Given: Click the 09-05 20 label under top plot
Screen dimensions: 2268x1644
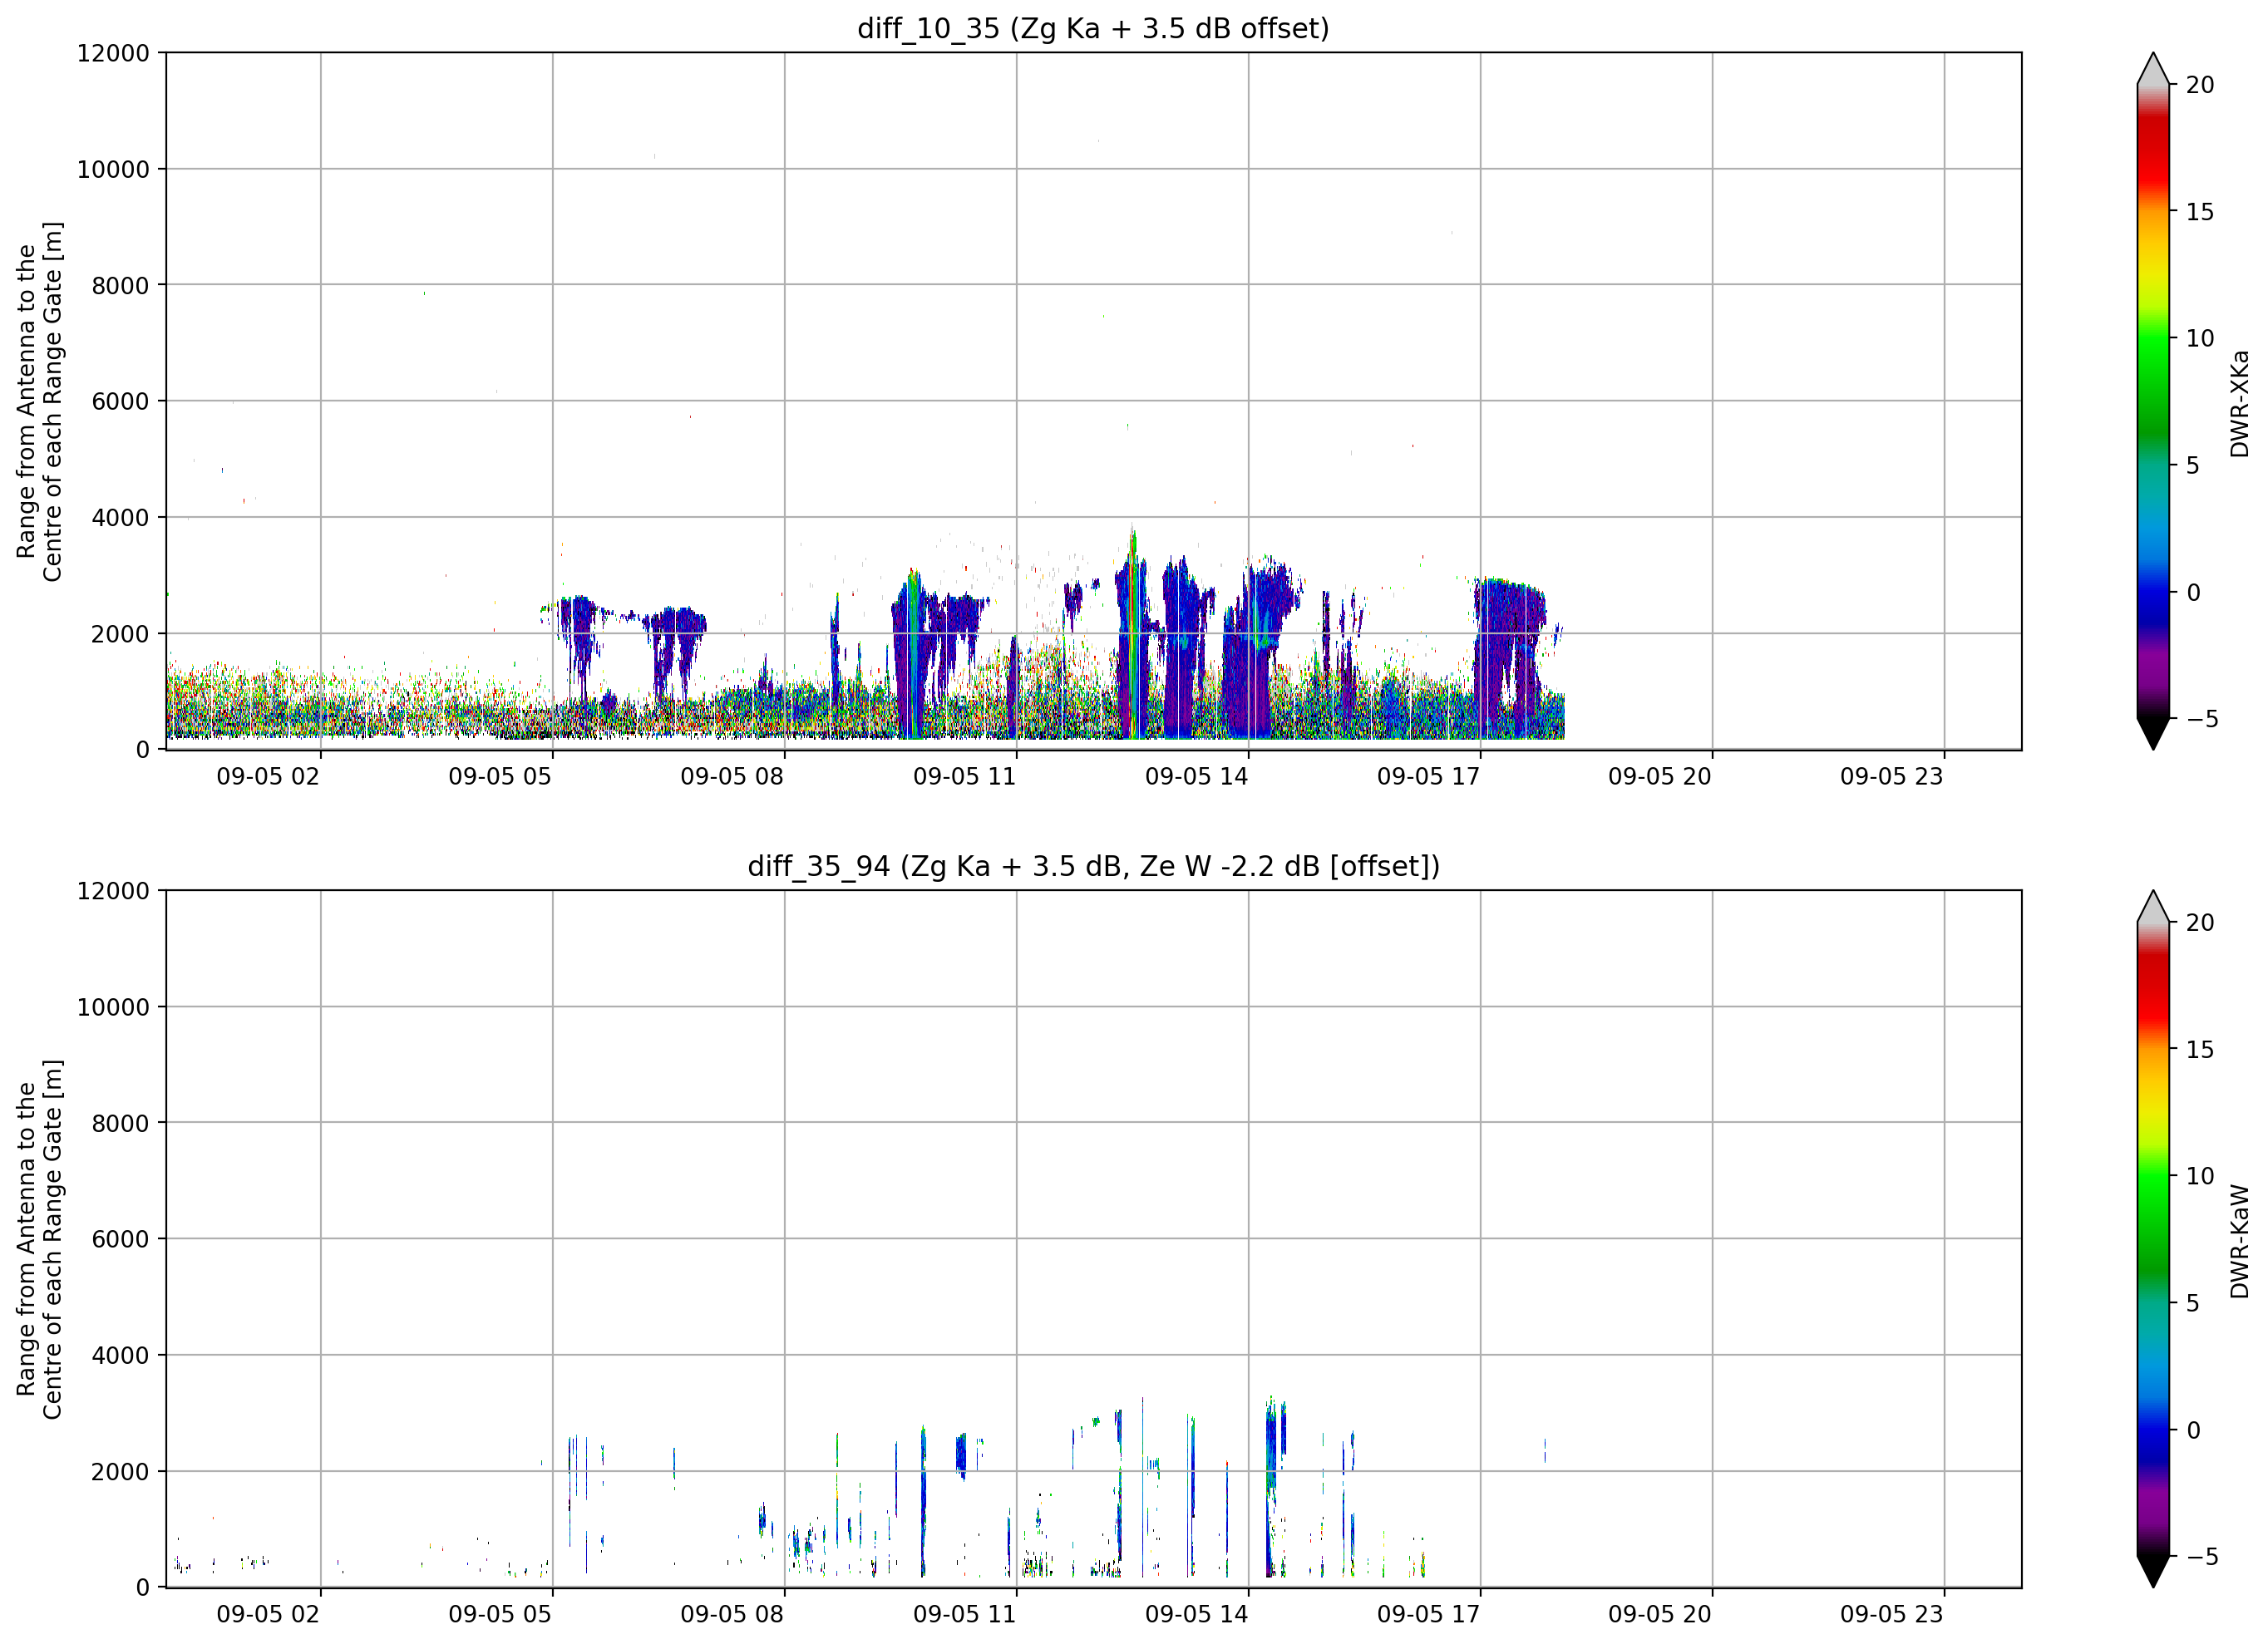Looking at the screenshot, I should click(x=1660, y=777).
